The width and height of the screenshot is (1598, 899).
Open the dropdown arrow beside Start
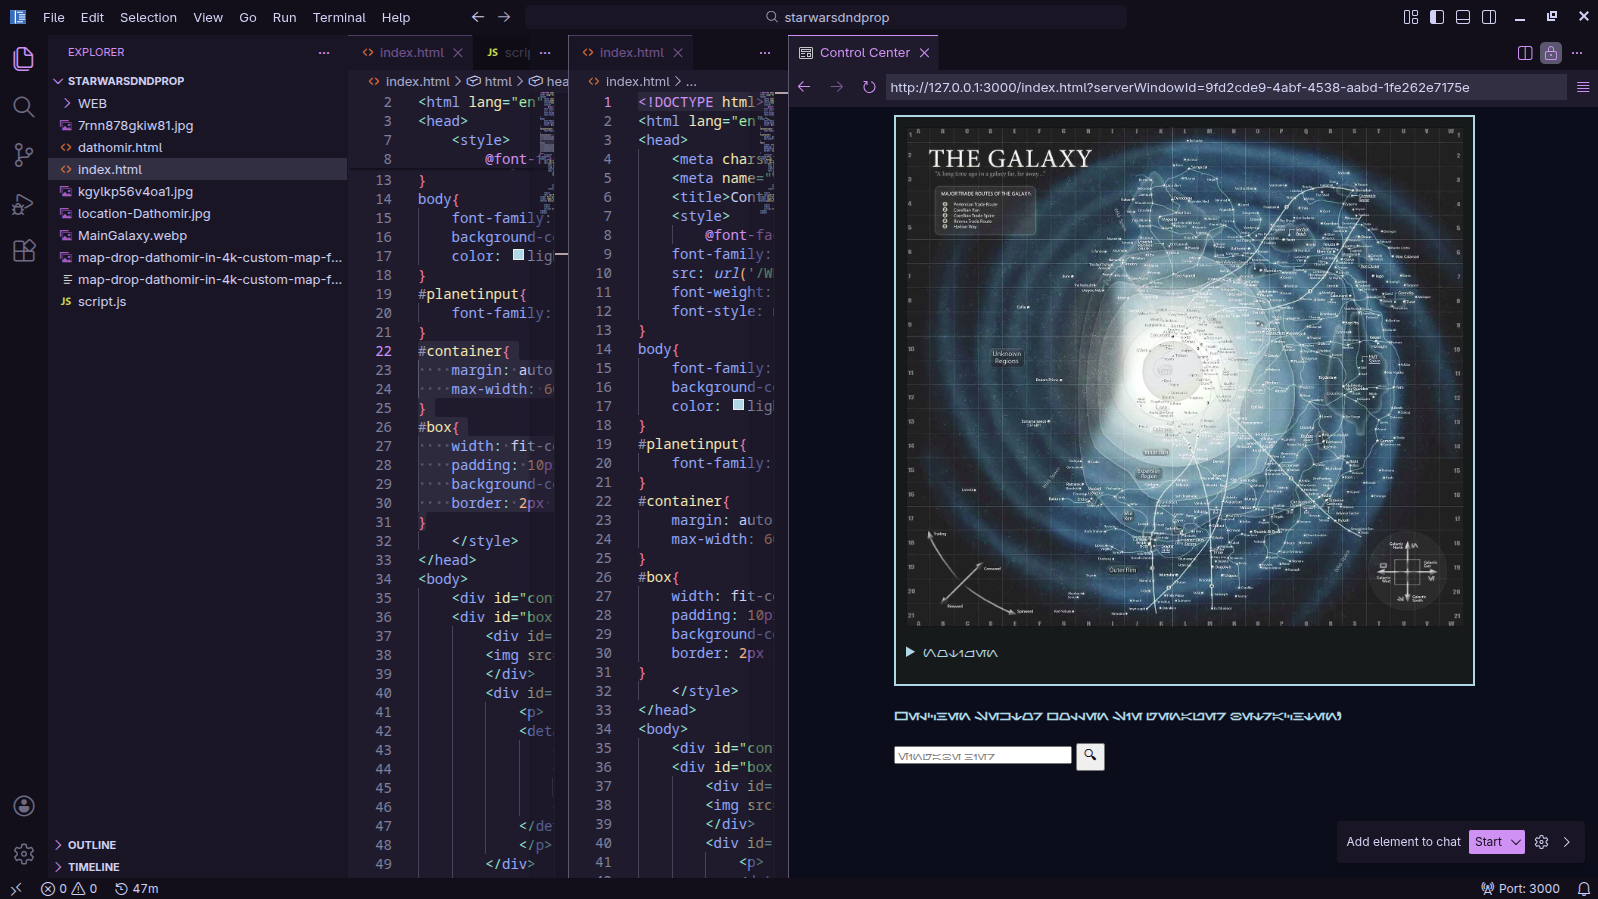1516,842
